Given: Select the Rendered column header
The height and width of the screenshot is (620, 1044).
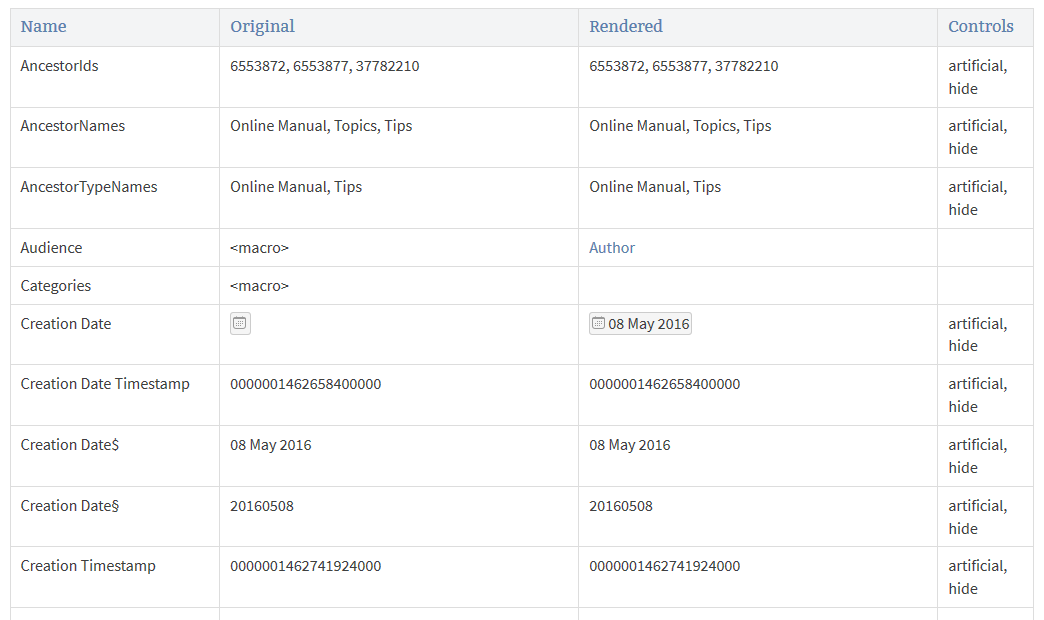Looking at the screenshot, I should 626,27.
